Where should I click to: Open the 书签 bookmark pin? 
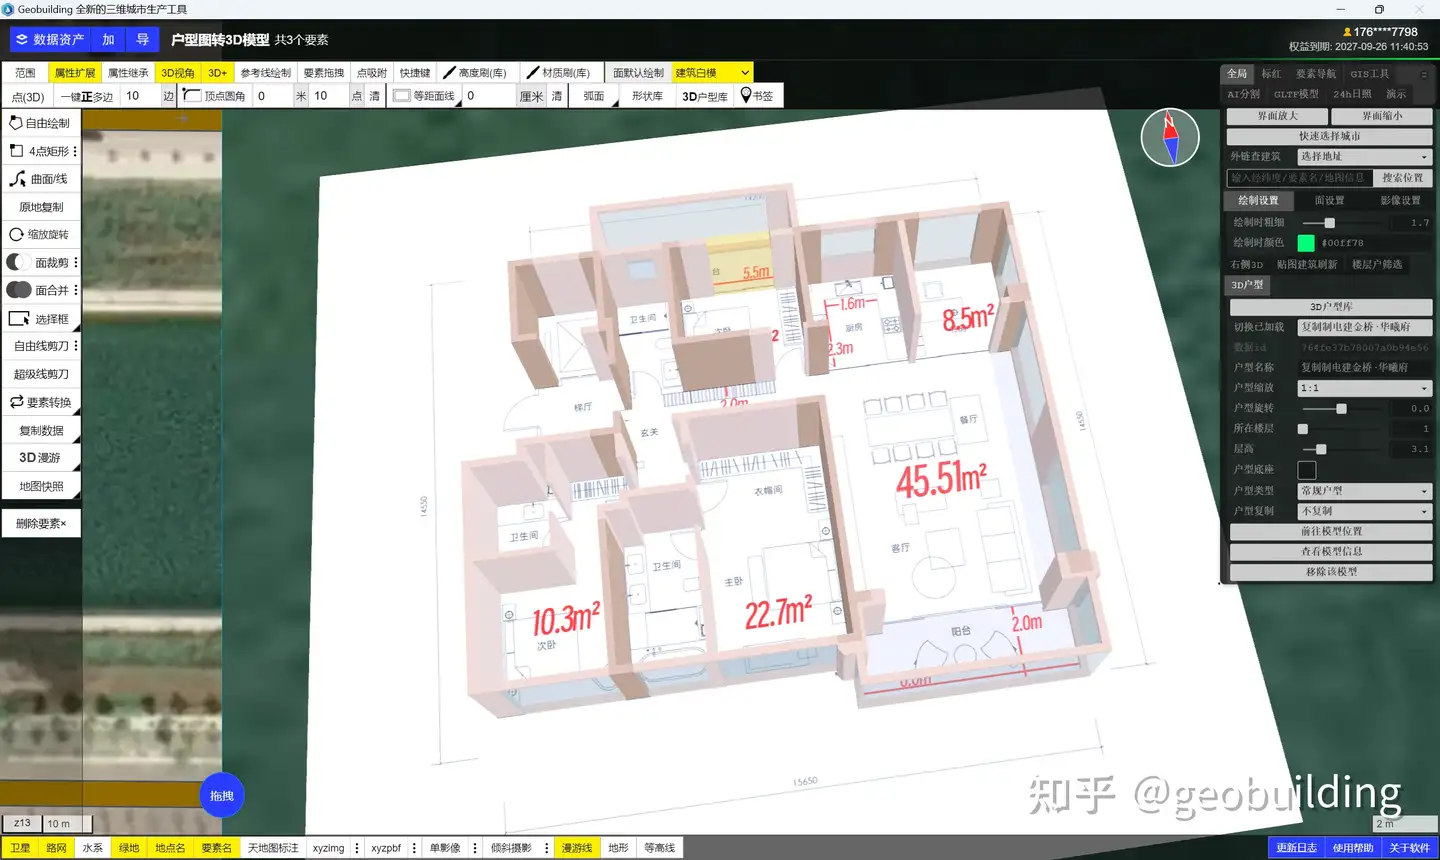(x=757, y=96)
